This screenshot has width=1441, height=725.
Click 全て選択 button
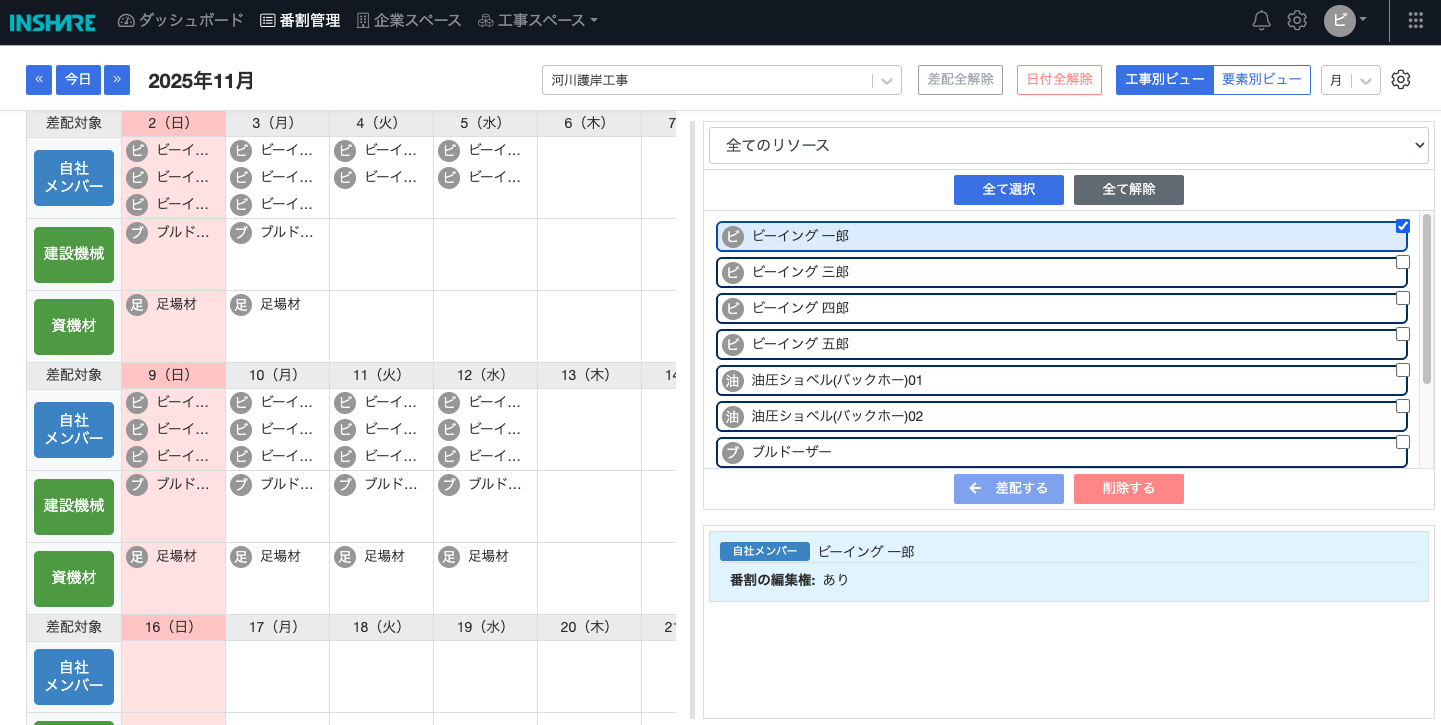[1009, 190]
